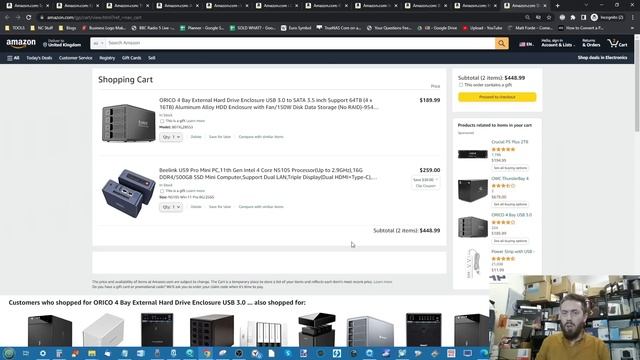Open the search category All dropdown
The image size is (640, 360).
98,43
